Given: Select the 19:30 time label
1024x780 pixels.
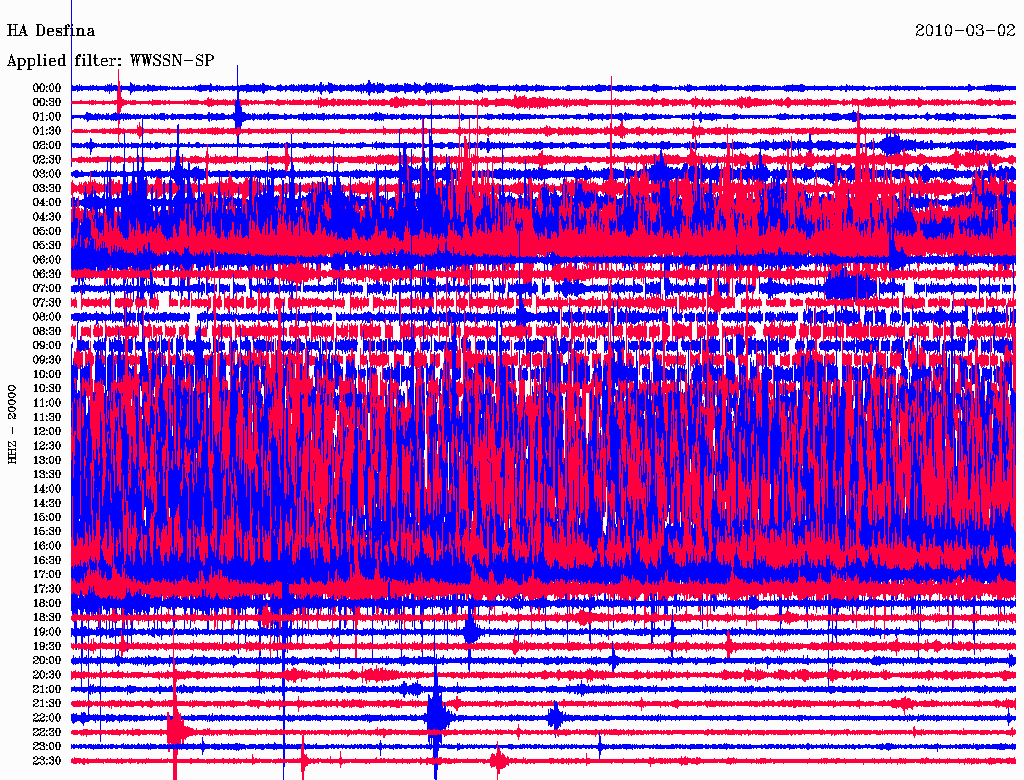Looking at the screenshot, I should point(47,646).
